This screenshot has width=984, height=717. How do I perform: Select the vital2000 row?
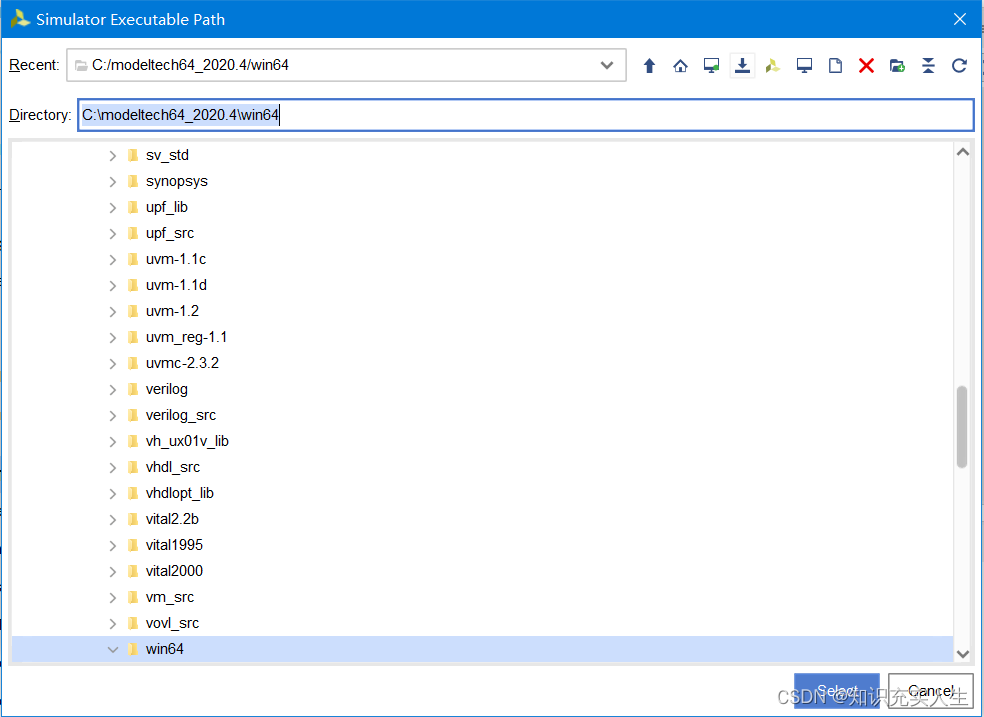pyautogui.click(x=482, y=571)
